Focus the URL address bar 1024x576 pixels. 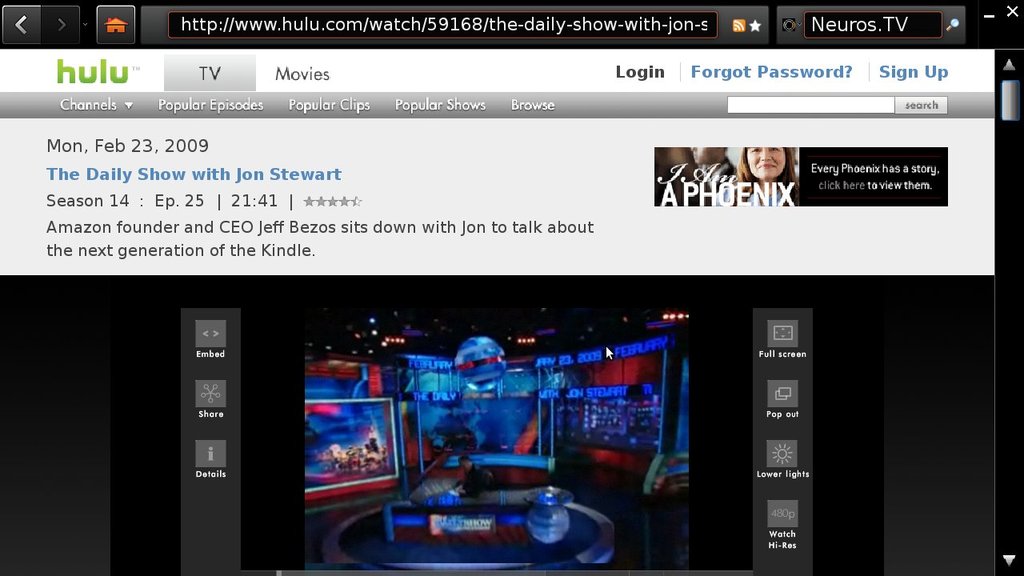pyautogui.click(x=443, y=25)
